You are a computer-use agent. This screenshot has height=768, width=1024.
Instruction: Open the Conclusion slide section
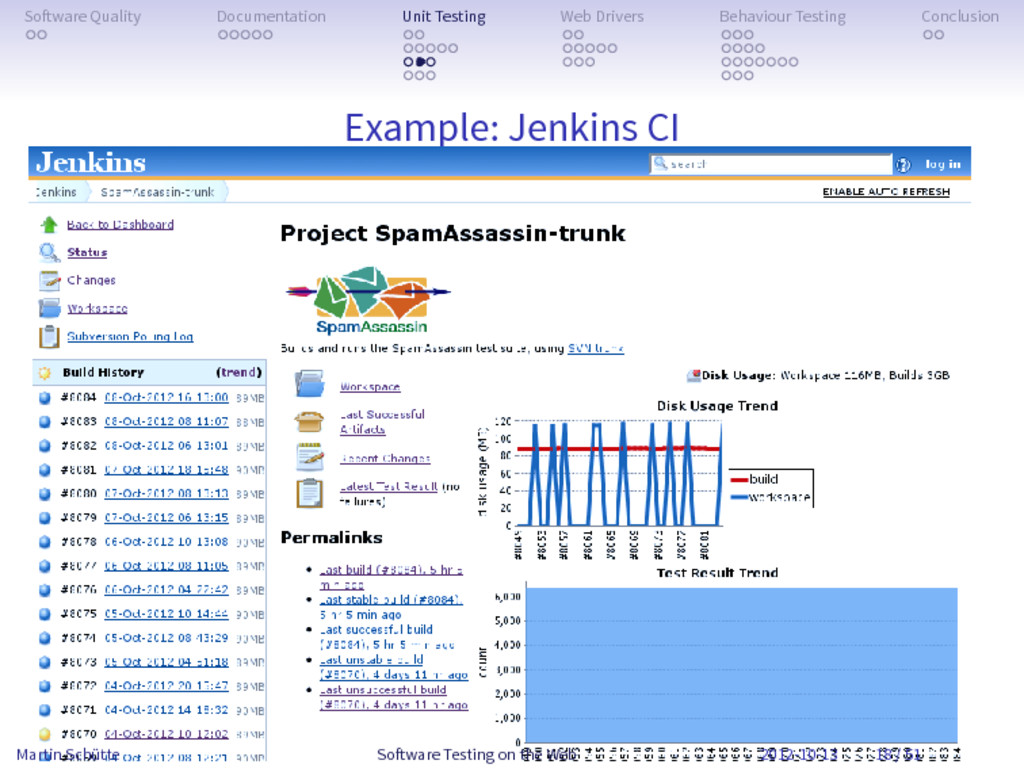coord(960,16)
